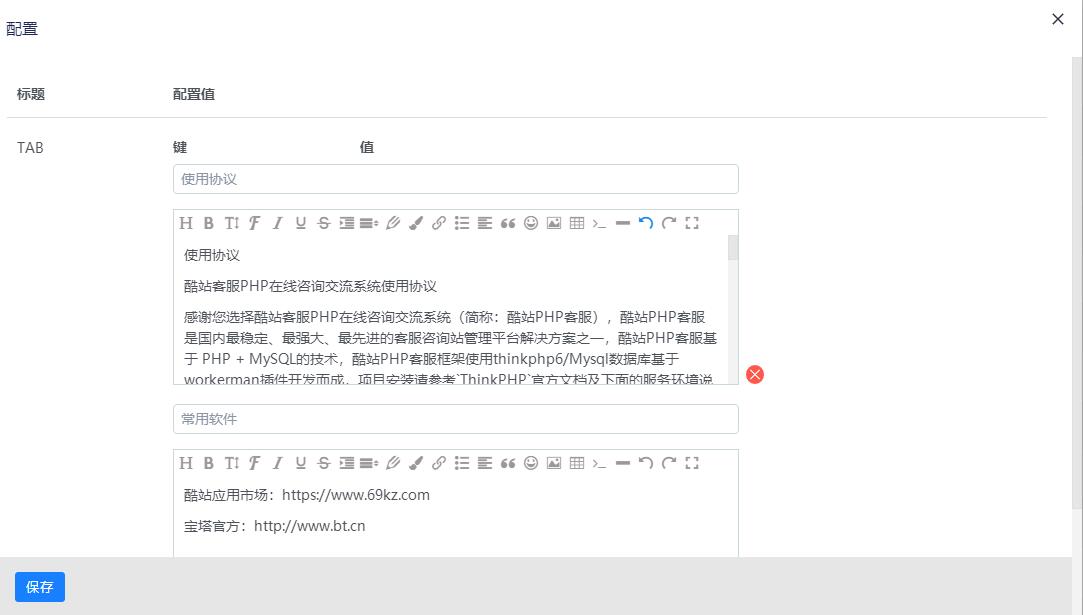Toggle fullscreen mode in the first editor
The image size is (1083, 615).
pyautogui.click(x=692, y=223)
